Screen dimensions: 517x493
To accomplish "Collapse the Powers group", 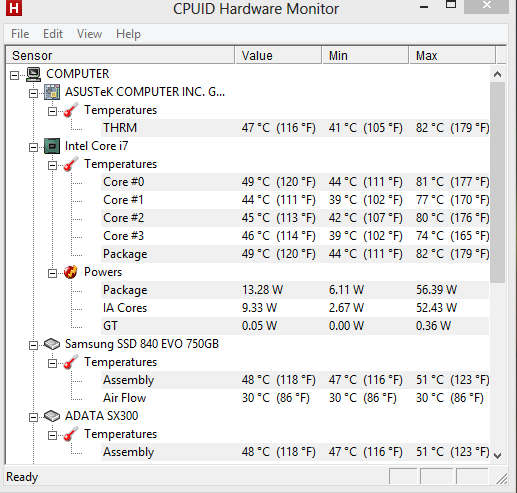I will click(52, 273).
